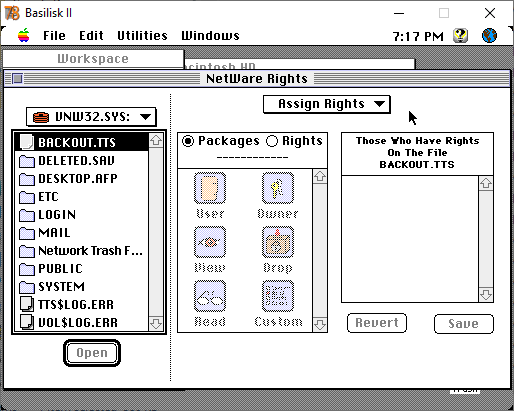Viewport: 514px width, 411px height.
Task: Bring the Workspace window to front
Action: [x=93, y=59]
